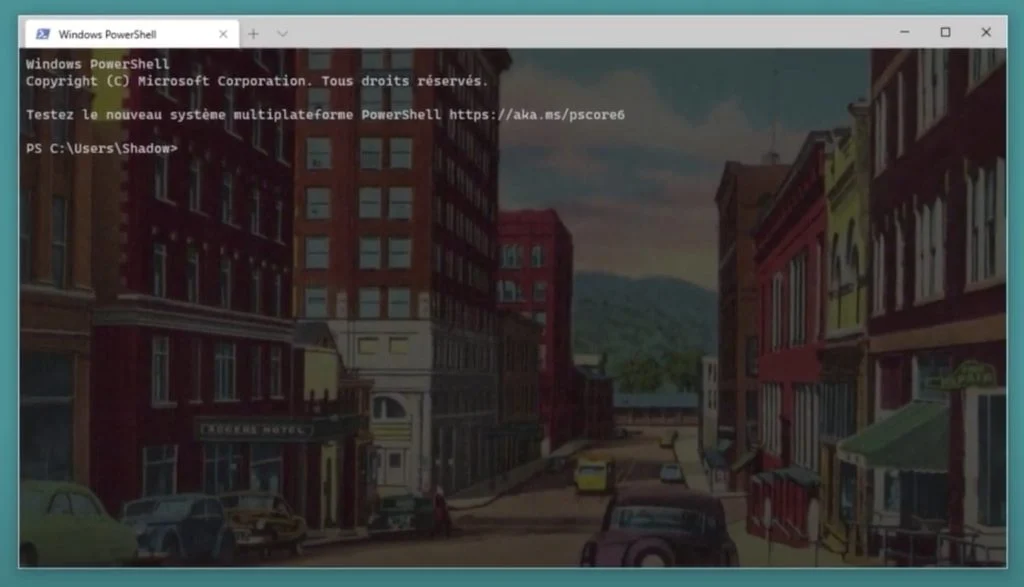Open a new tab with plus button
Viewport: 1024px width, 587px height.
253,34
